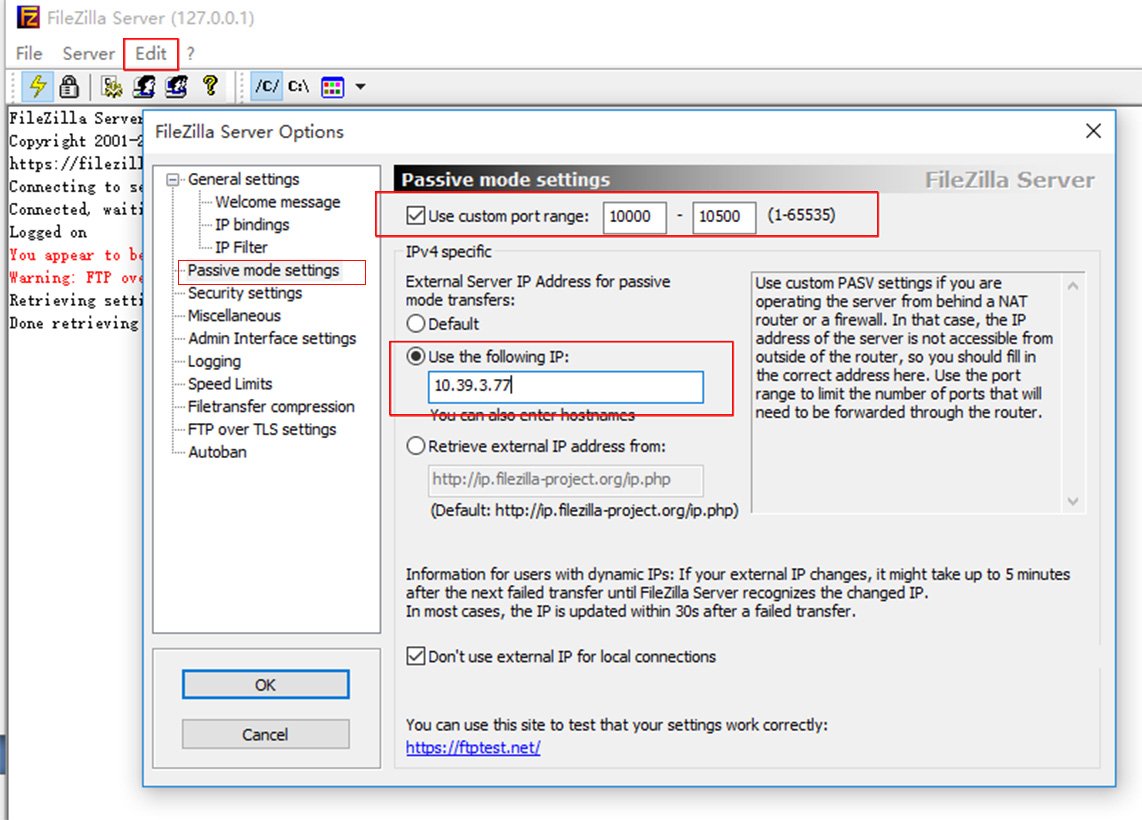Click help text scrollbar down arrow

tap(1073, 501)
